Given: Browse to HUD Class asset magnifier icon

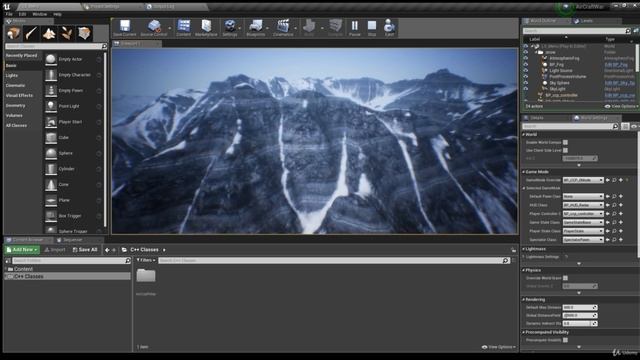Looking at the screenshot, I should (614, 205).
